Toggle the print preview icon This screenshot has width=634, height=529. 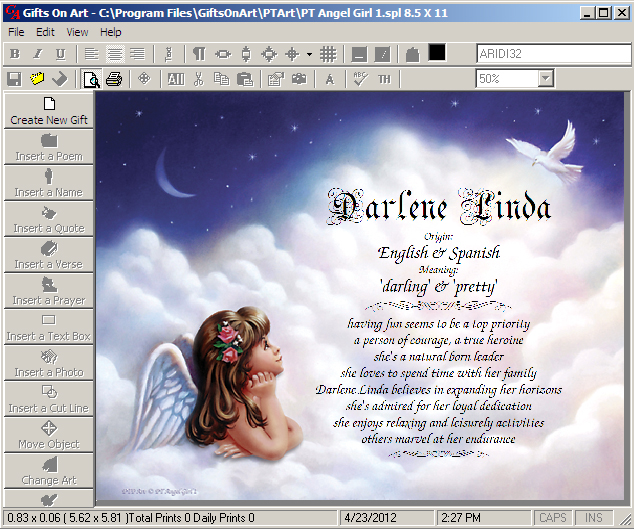(91, 79)
